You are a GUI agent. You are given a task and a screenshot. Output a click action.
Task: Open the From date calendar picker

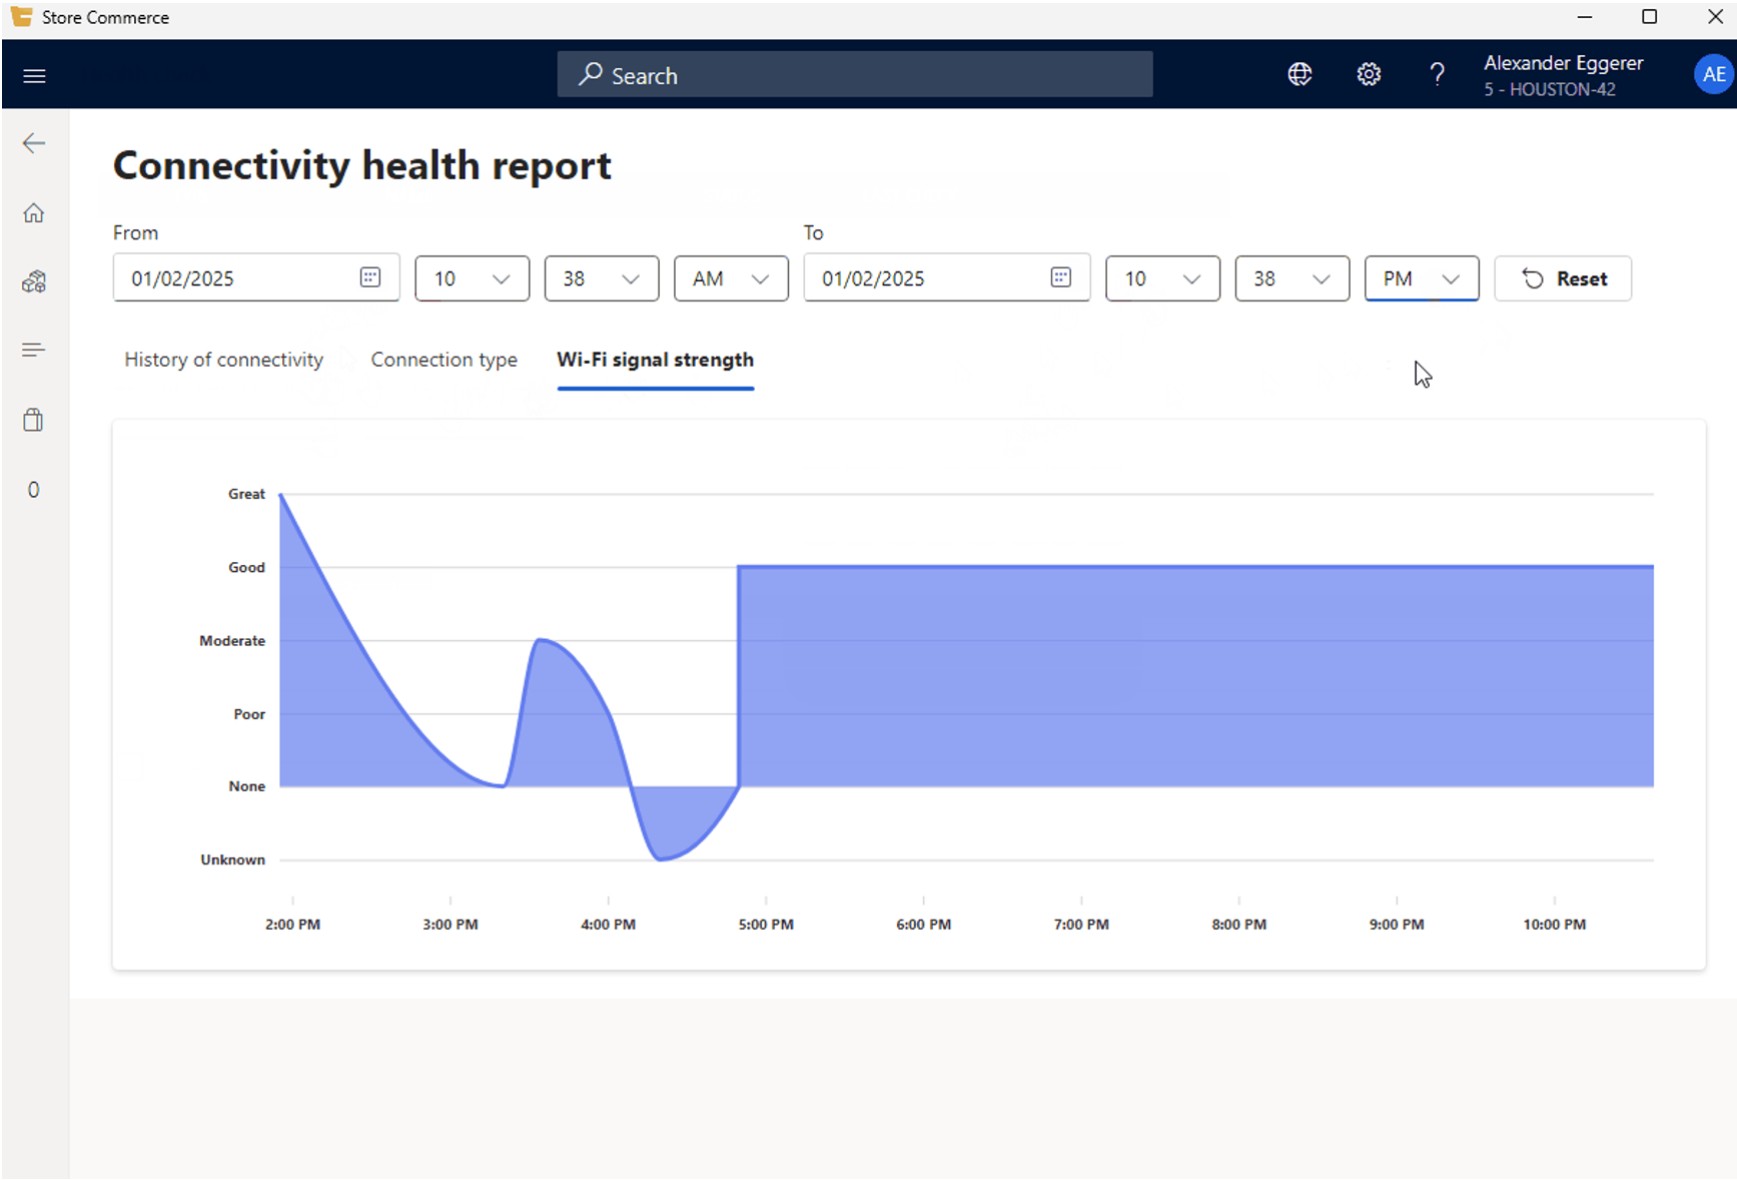370,277
